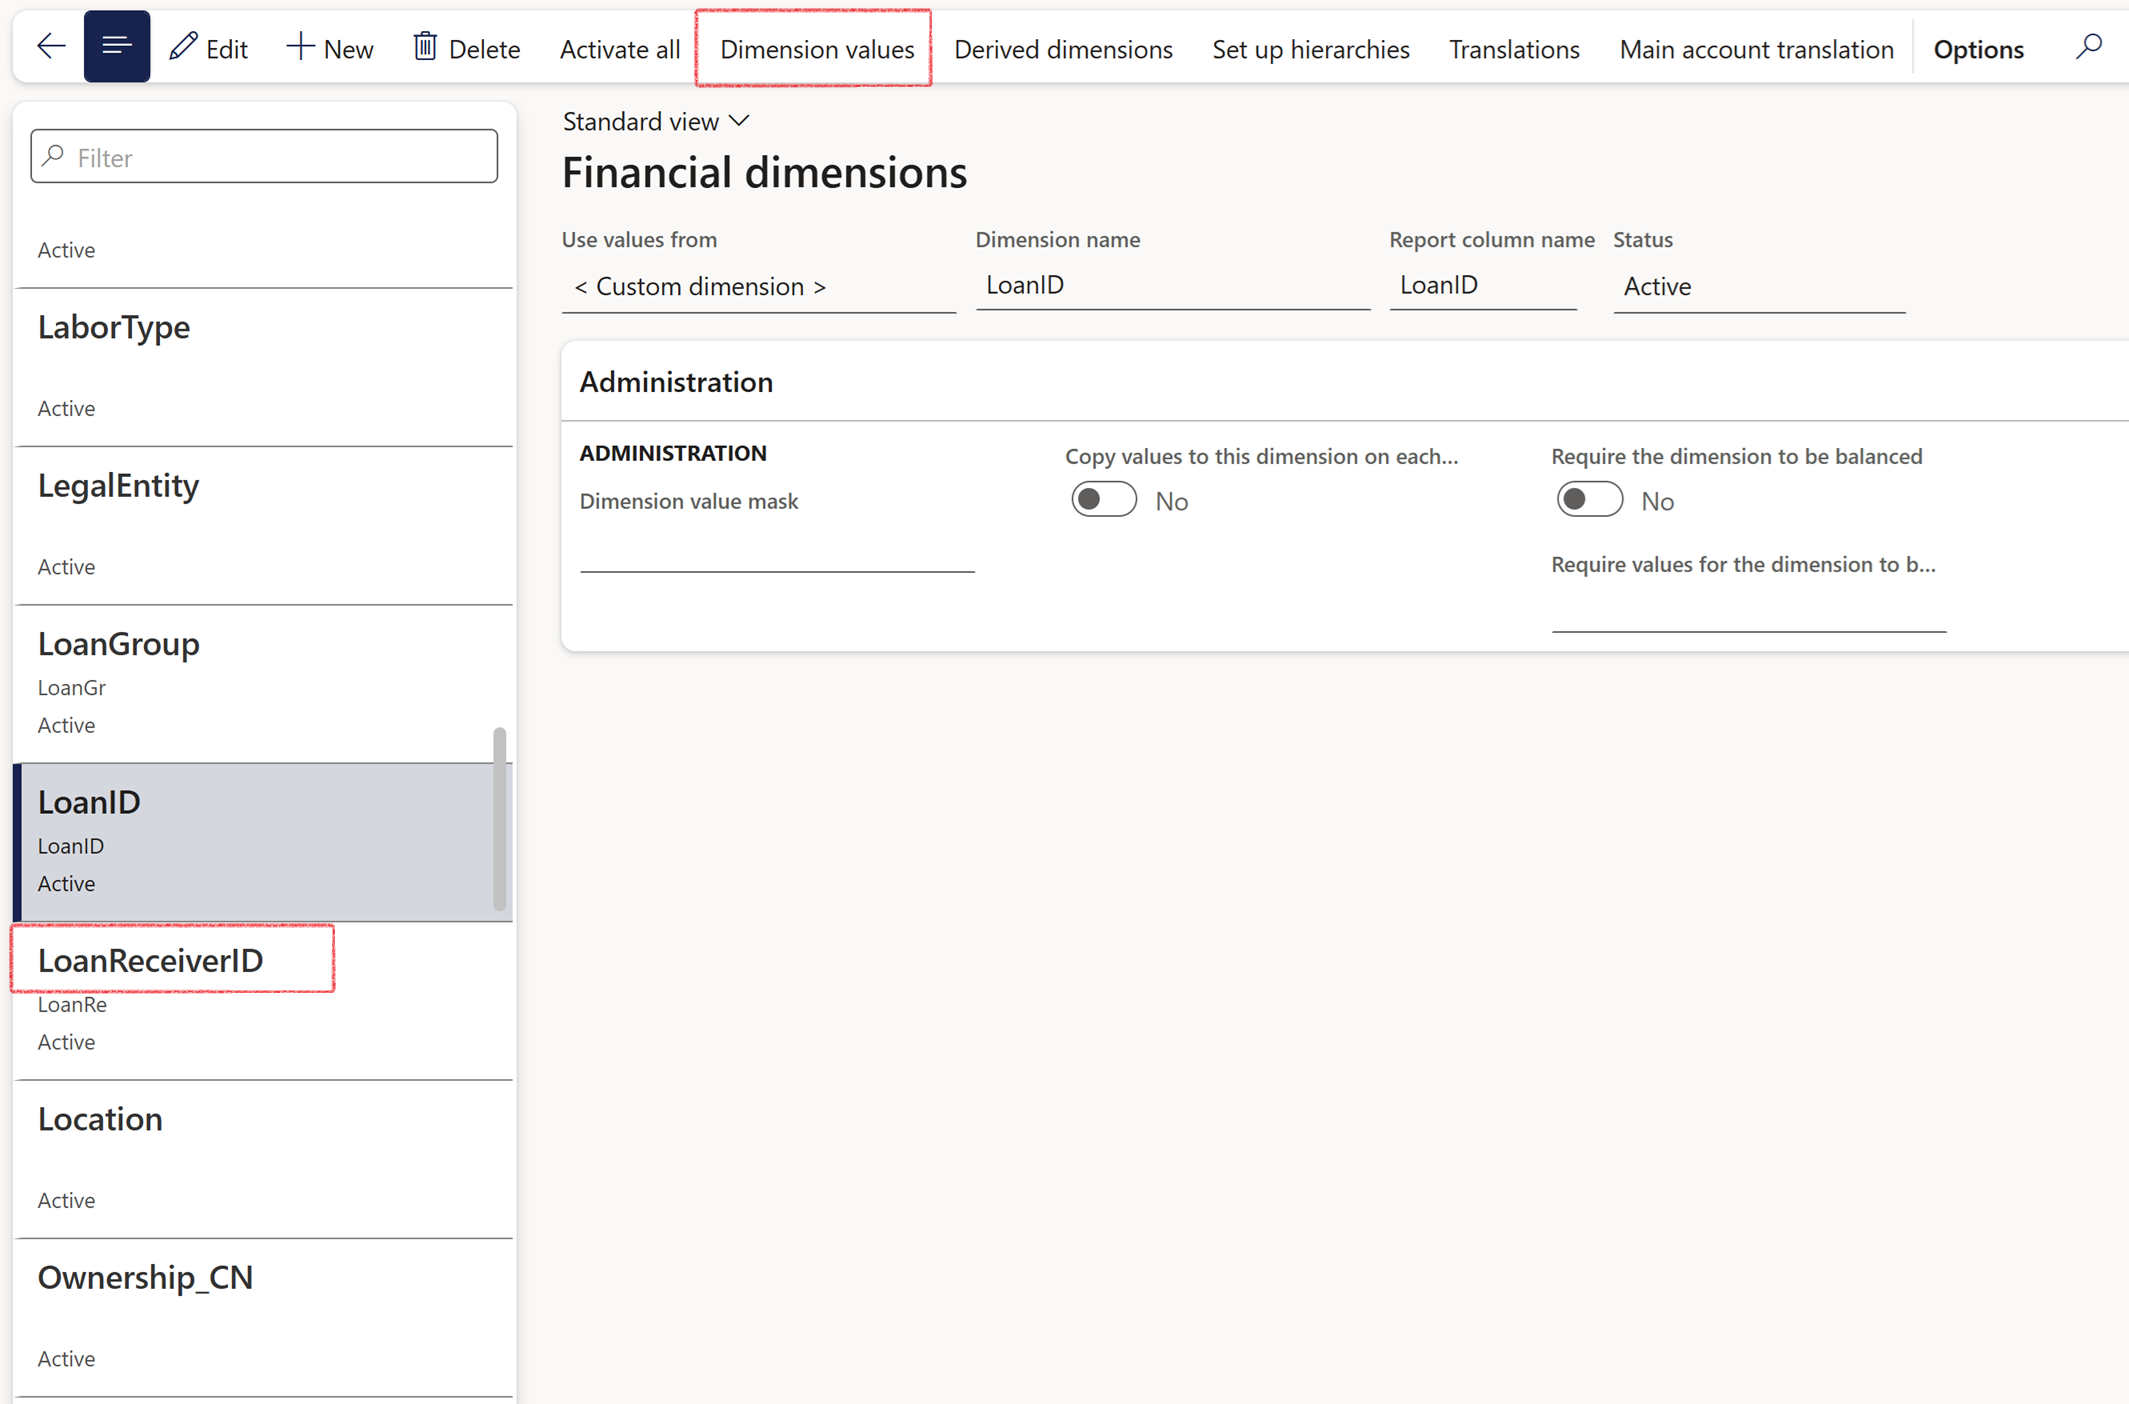
Task: Click the back arrow icon
Action: pos(50,47)
